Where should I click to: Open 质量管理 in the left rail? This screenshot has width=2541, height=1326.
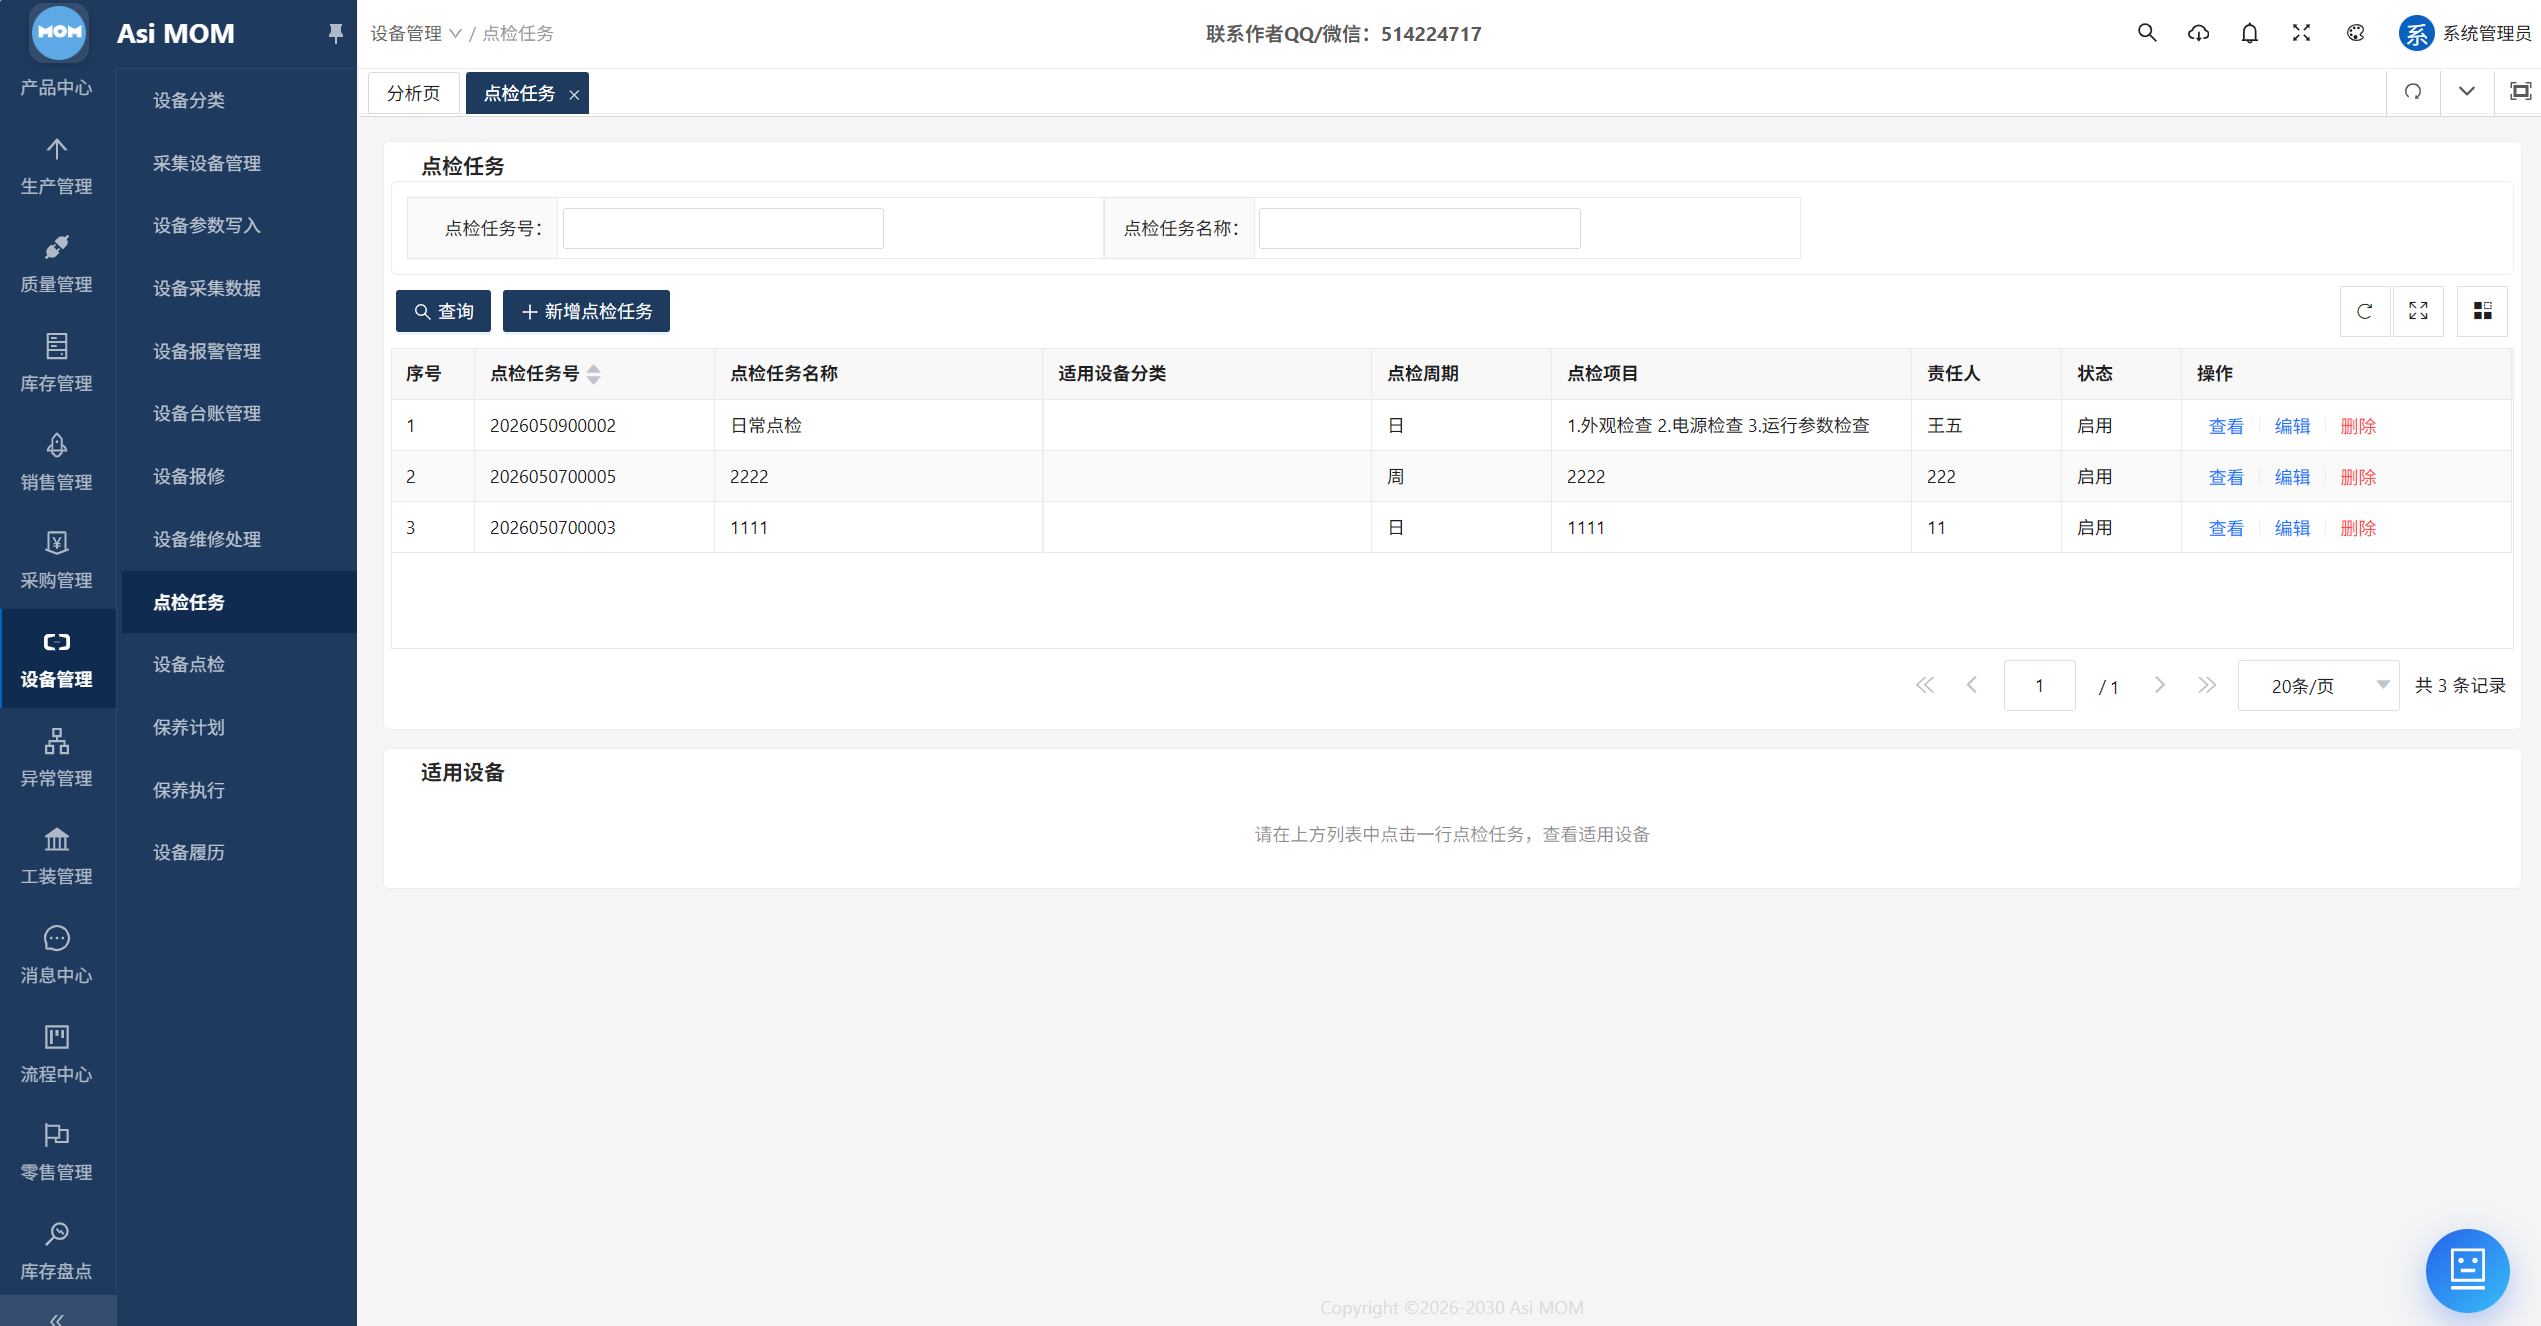click(x=57, y=265)
